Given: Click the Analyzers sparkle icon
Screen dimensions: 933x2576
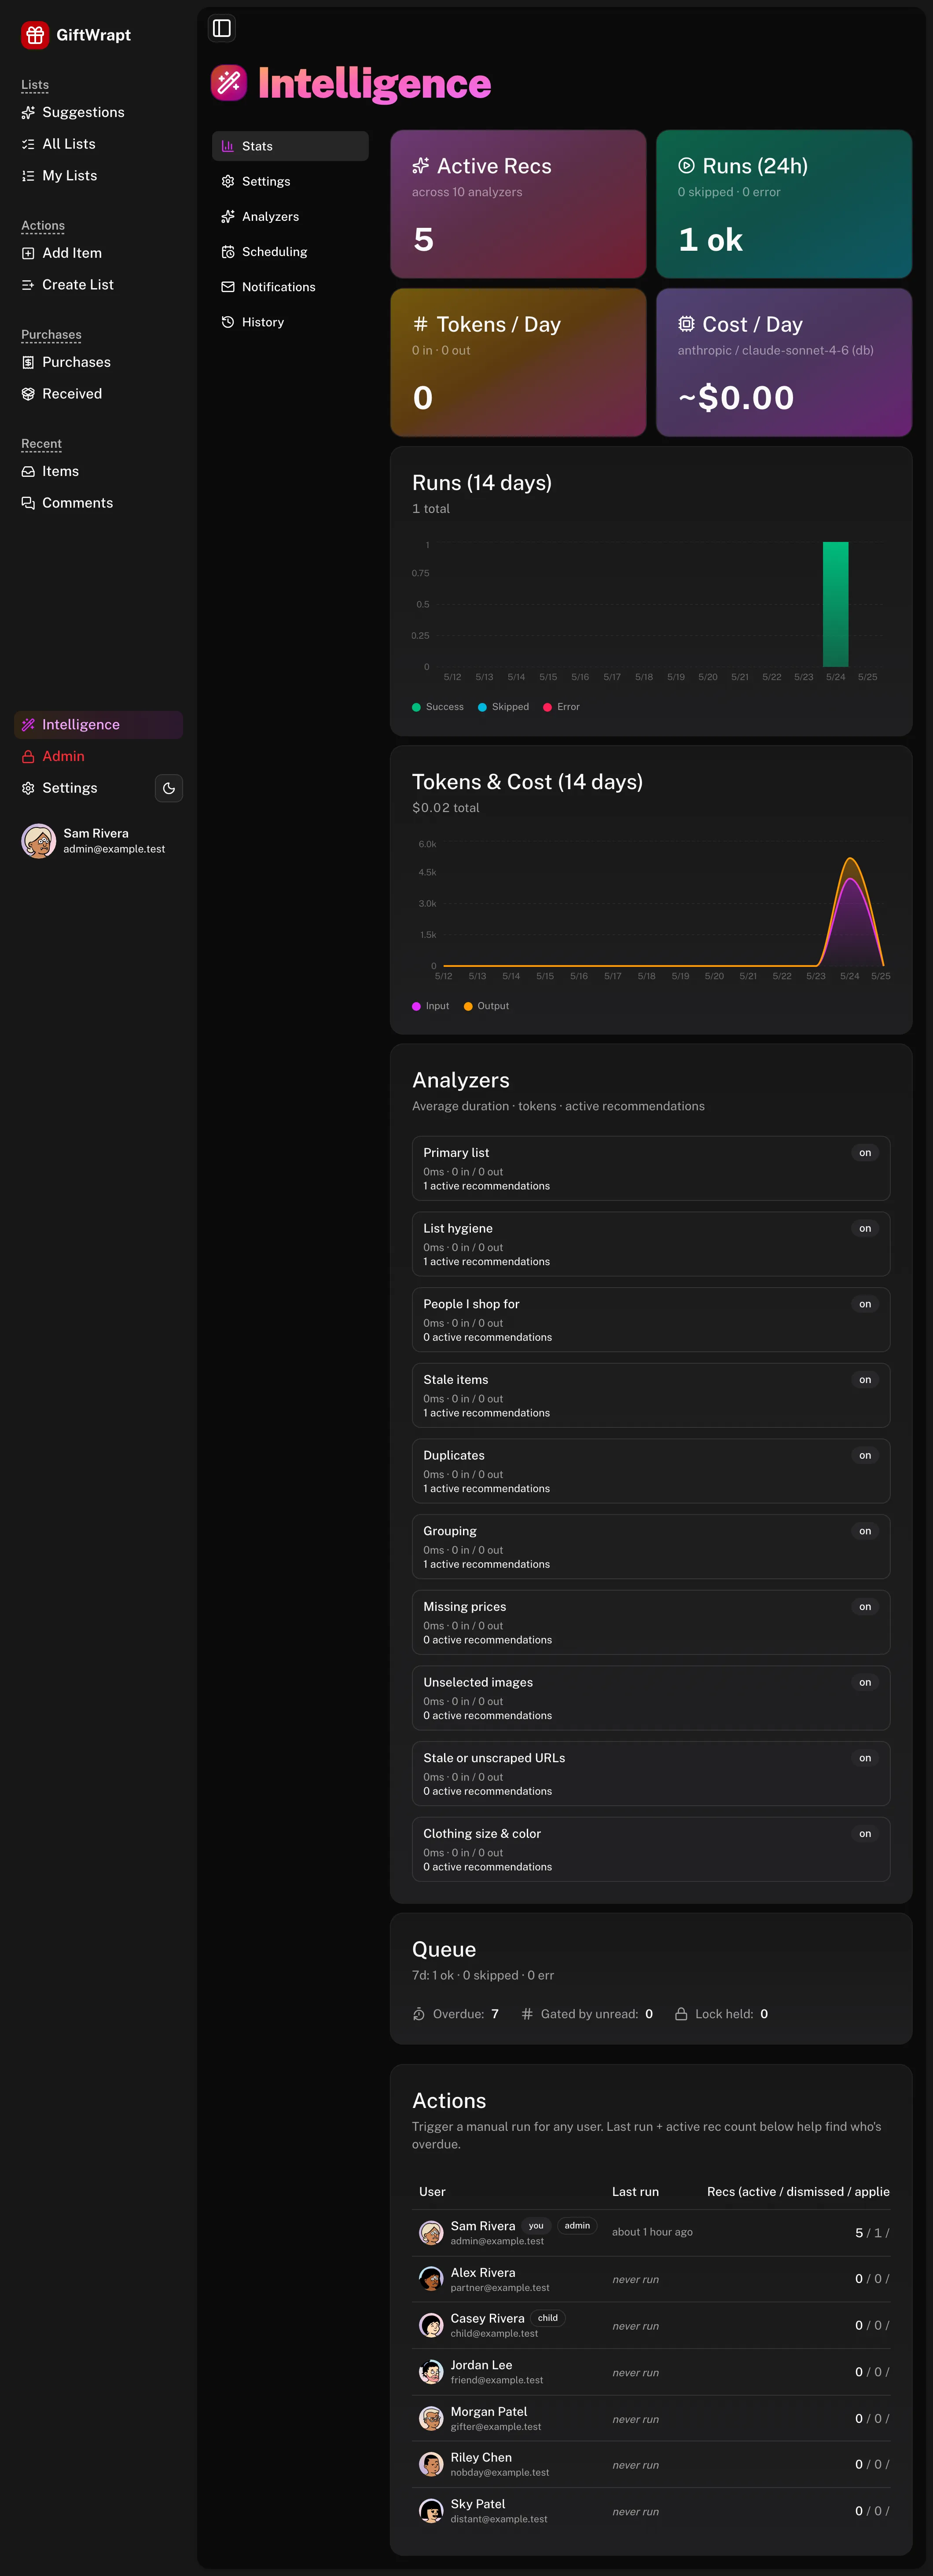Looking at the screenshot, I should point(228,216).
